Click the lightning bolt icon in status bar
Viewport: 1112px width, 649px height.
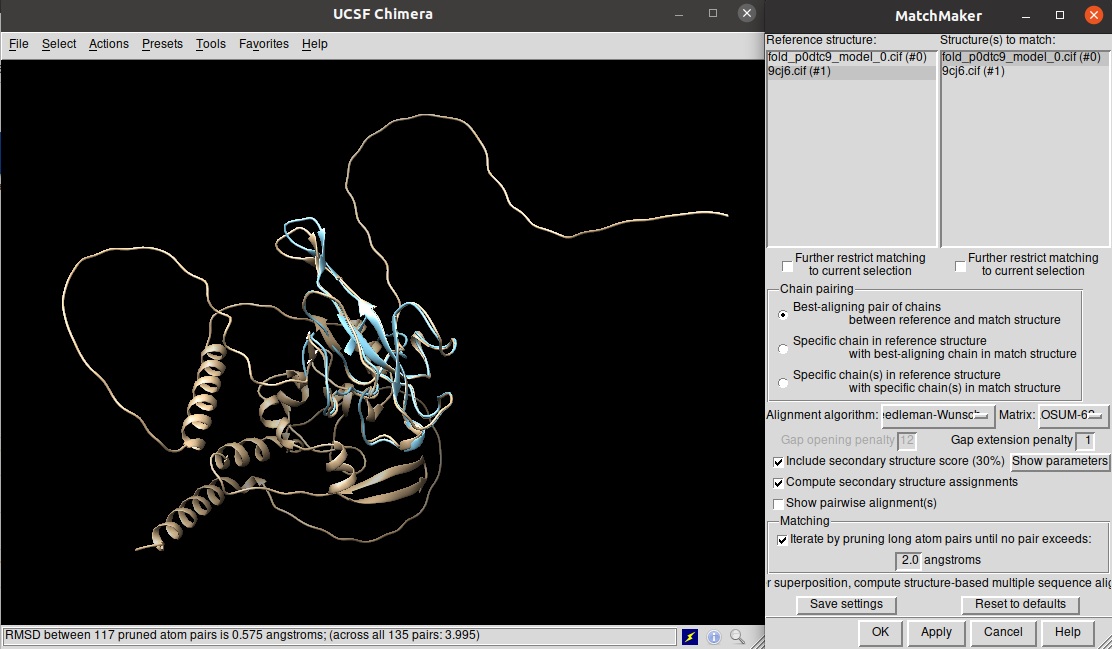pyautogui.click(x=690, y=636)
